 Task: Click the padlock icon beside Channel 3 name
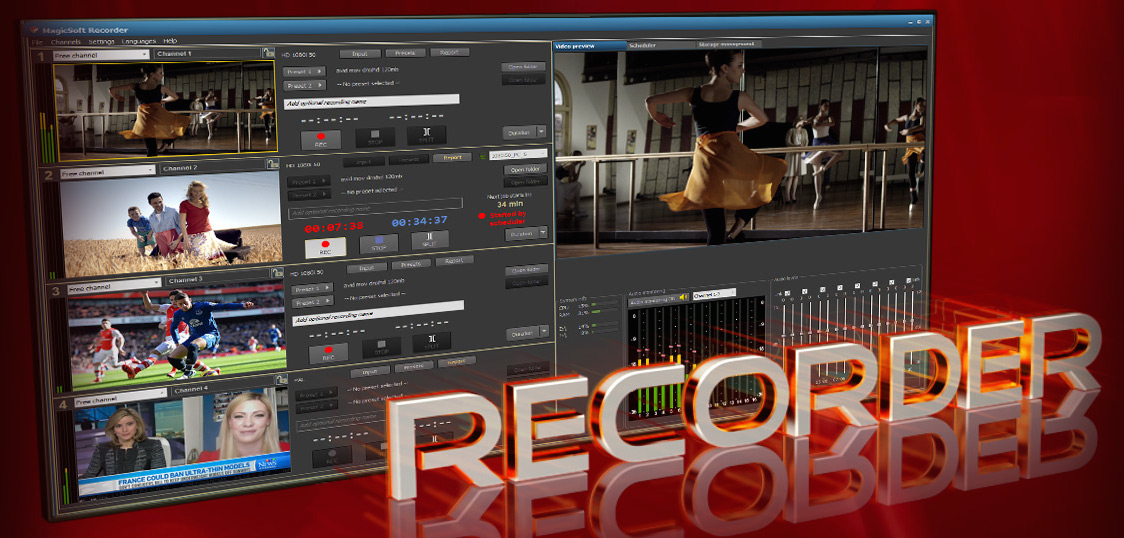click(x=276, y=273)
